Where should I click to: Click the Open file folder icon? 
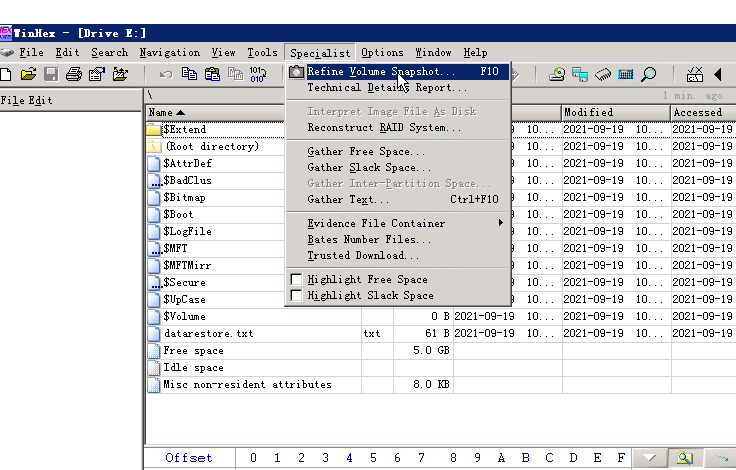(28, 74)
